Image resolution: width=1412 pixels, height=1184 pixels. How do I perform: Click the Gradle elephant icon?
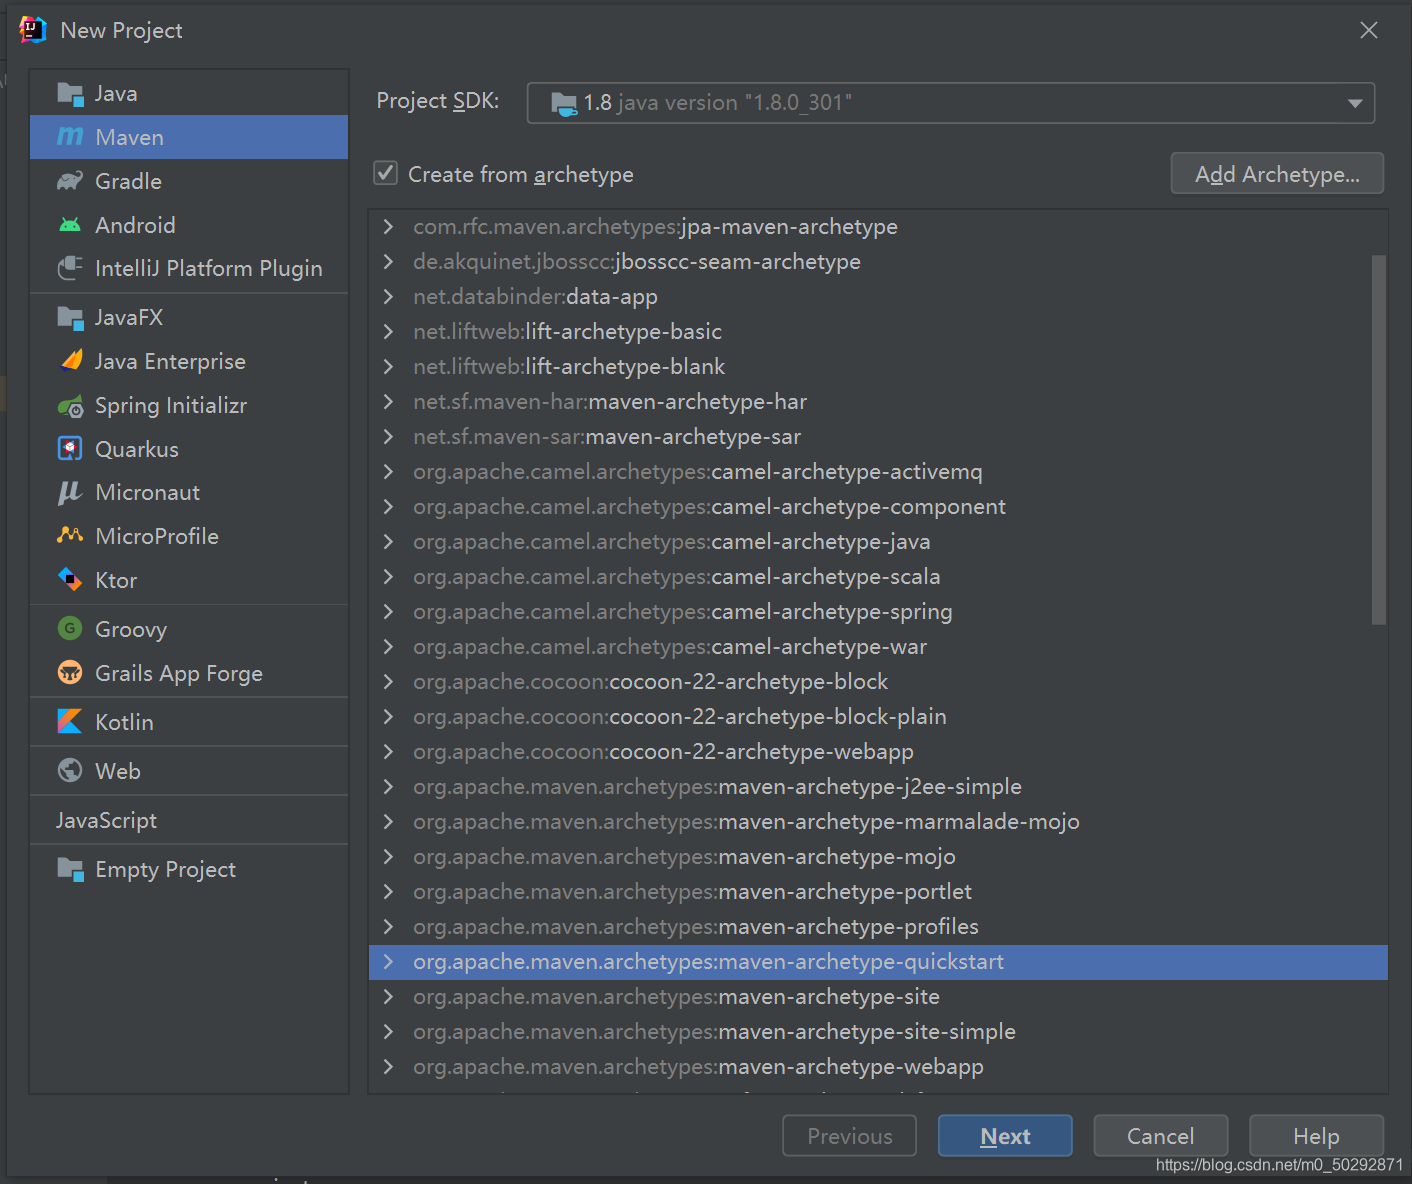(70, 181)
